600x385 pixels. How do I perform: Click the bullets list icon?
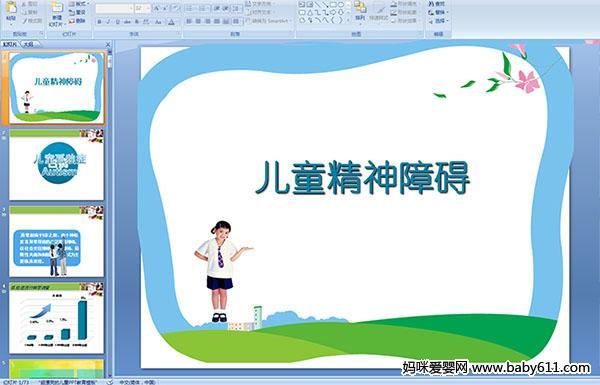tap(190, 8)
